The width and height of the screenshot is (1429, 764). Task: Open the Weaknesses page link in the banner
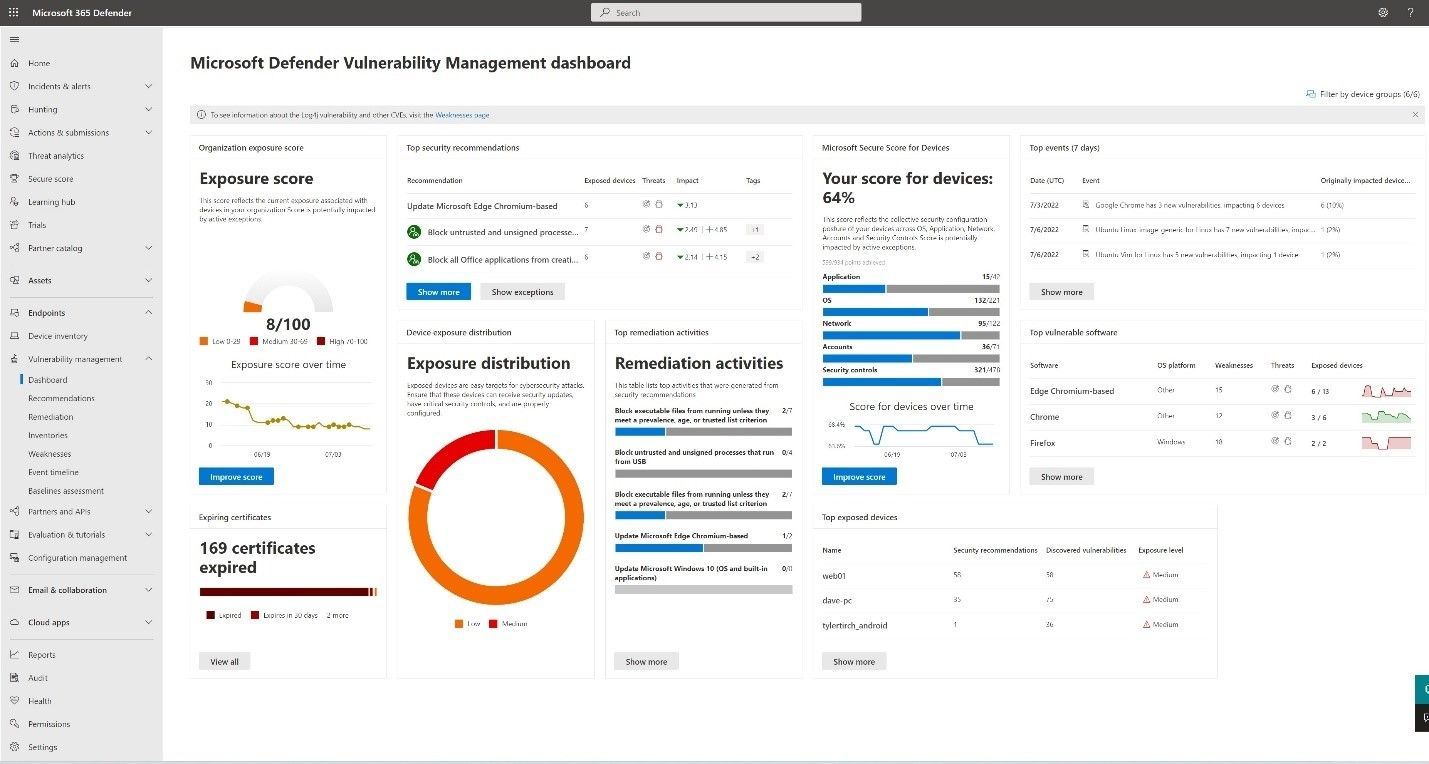(x=461, y=114)
